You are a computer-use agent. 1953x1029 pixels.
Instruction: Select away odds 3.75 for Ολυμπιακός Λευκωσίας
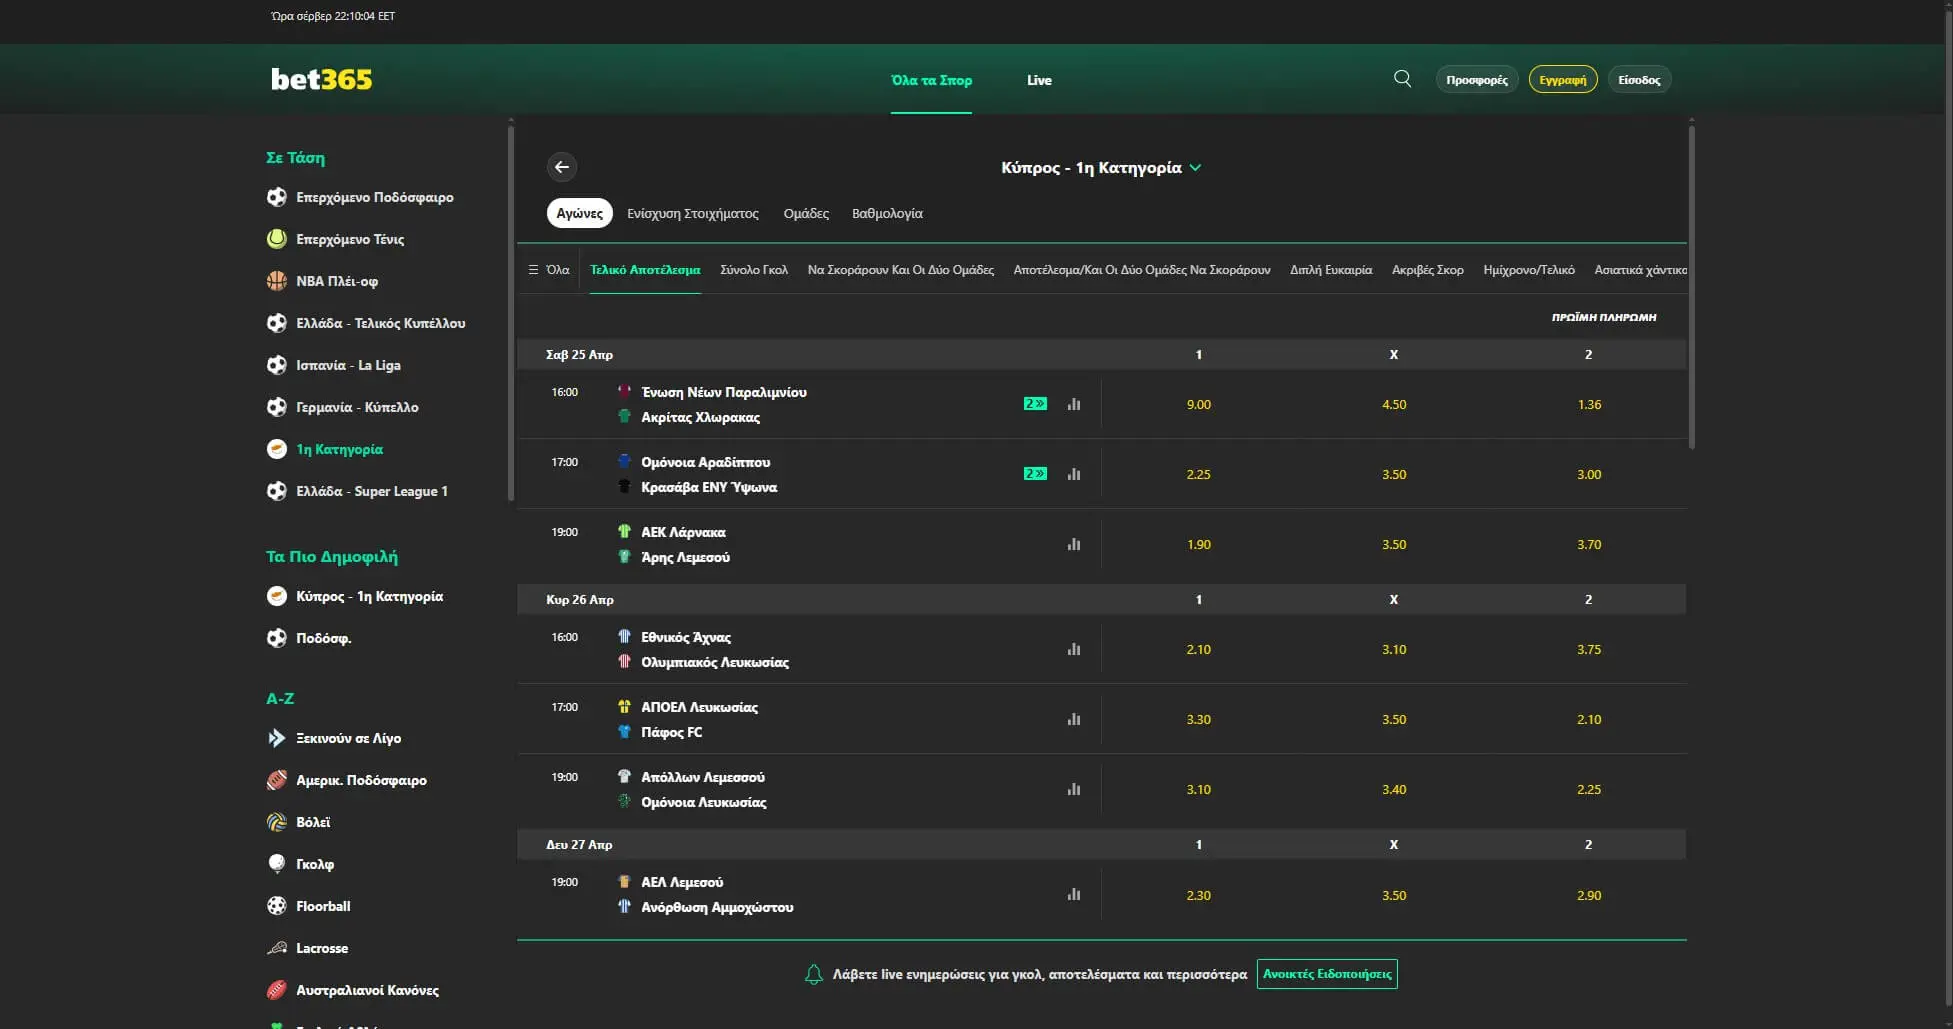[1589, 649]
